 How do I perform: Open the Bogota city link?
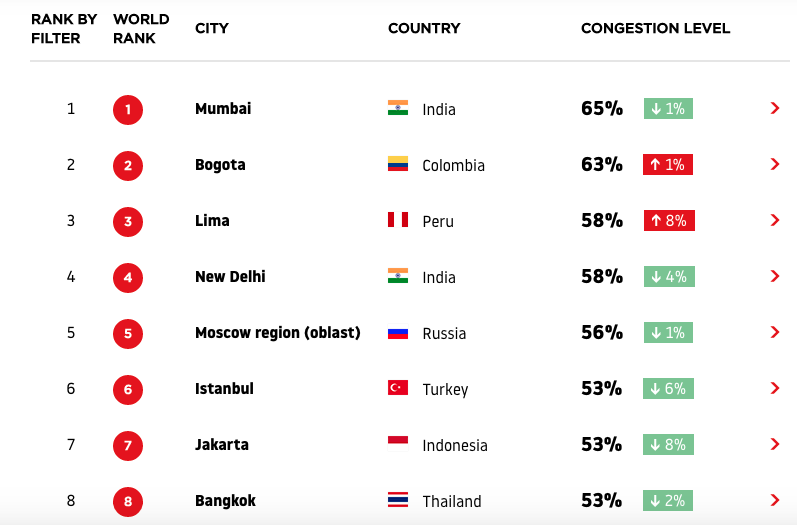click(220, 165)
